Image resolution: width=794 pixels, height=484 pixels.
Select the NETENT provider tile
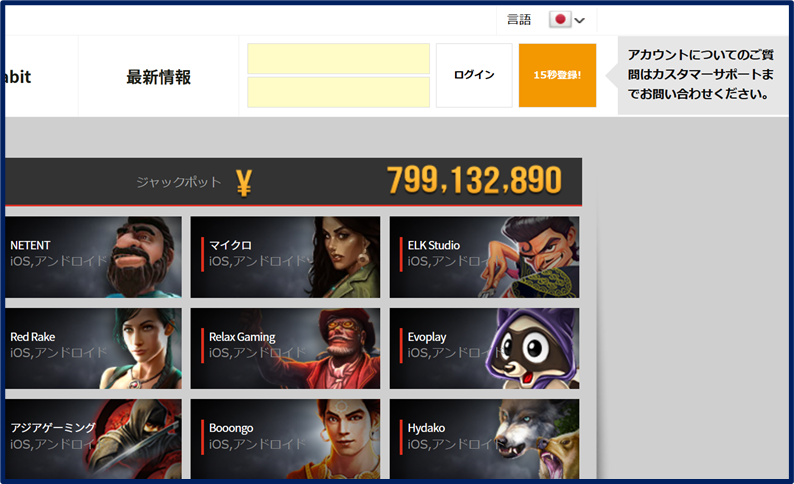[x=93, y=257]
